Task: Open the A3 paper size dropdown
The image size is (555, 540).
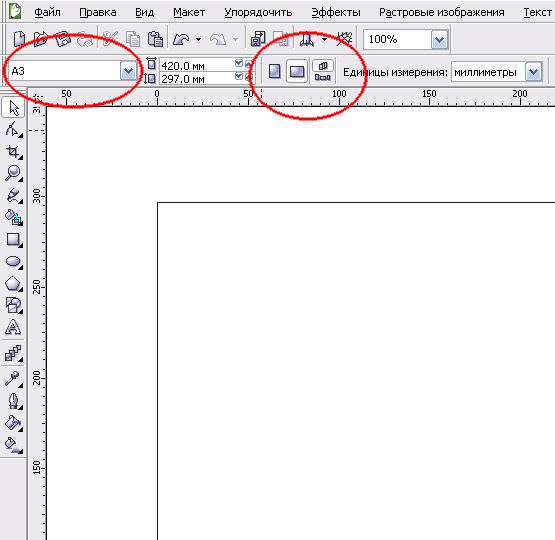Action: [x=128, y=71]
